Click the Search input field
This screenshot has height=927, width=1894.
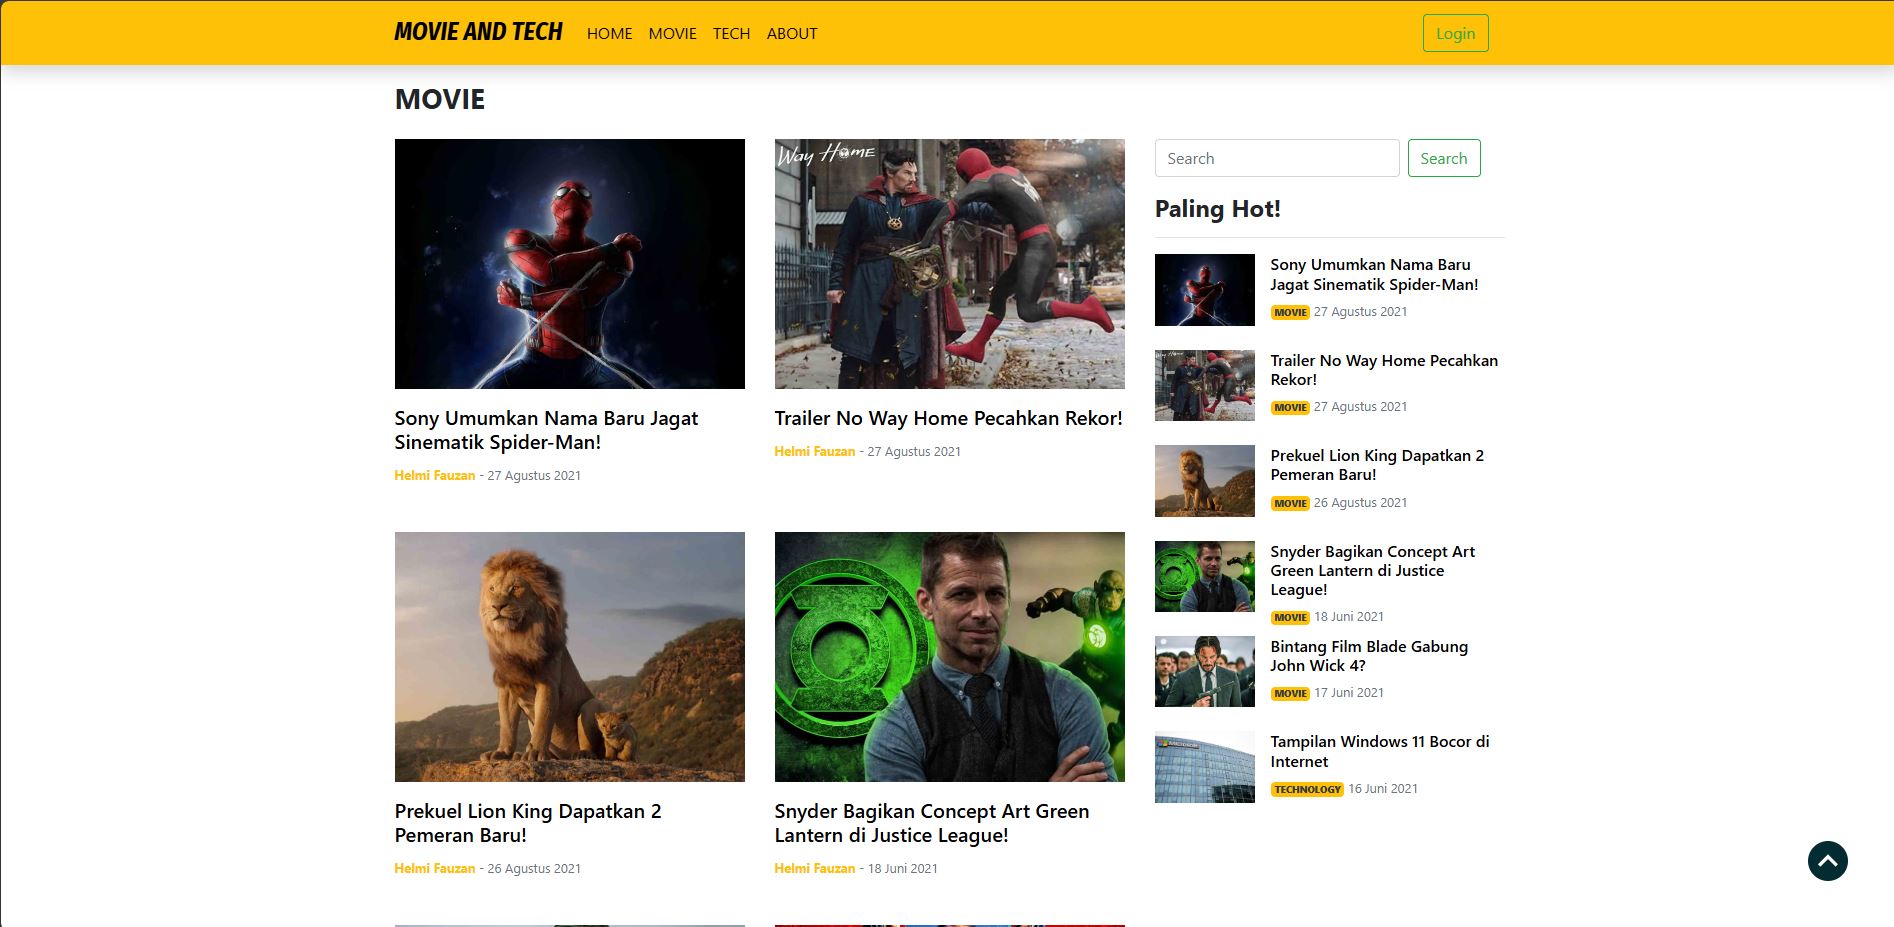[1277, 158]
